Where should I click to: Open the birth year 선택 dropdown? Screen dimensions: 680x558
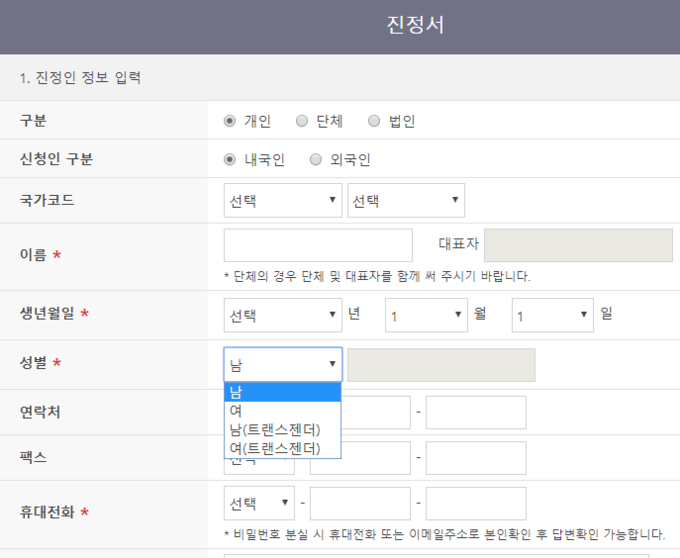coord(283,315)
